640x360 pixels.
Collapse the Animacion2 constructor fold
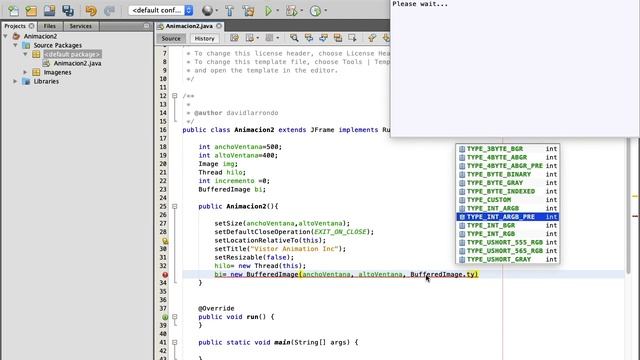coord(175,207)
